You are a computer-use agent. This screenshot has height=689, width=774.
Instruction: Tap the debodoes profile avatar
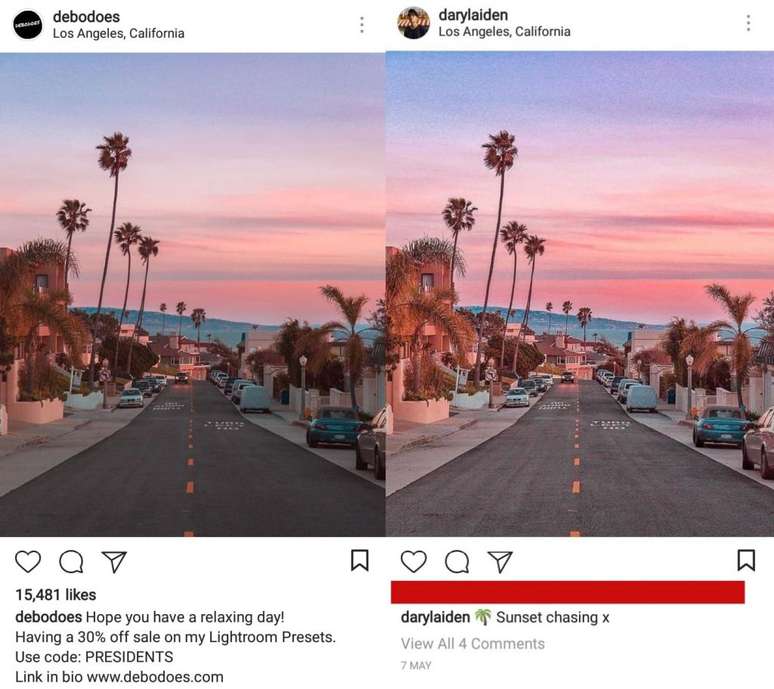click(27, 24)
